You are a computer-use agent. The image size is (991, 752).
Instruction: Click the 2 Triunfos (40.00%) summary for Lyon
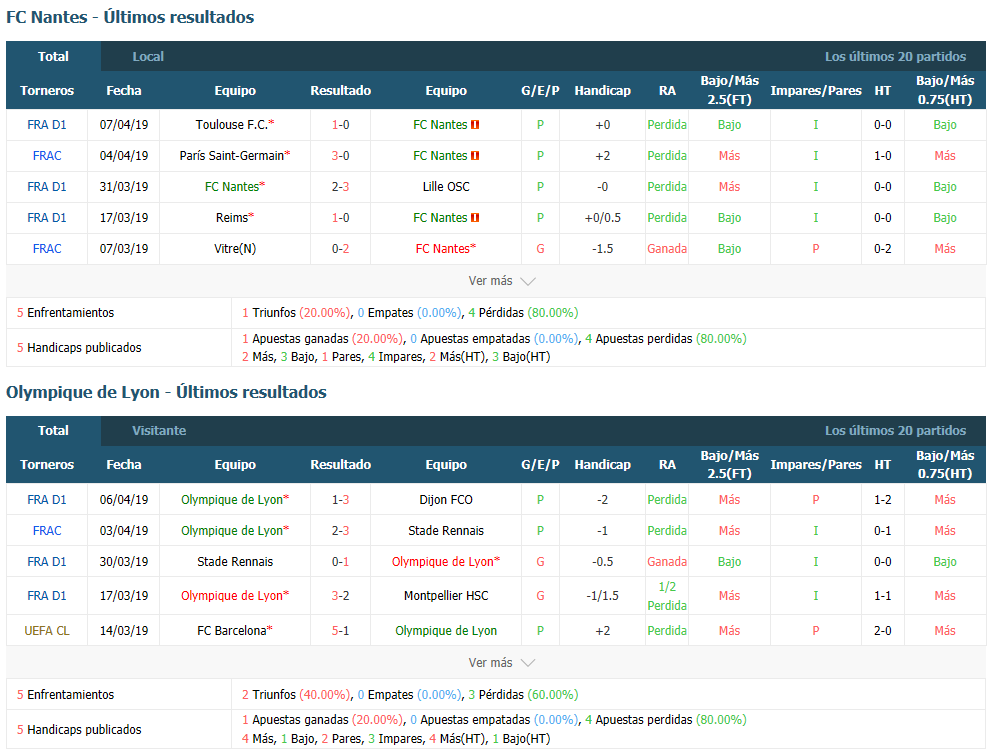tap(296, 695)
